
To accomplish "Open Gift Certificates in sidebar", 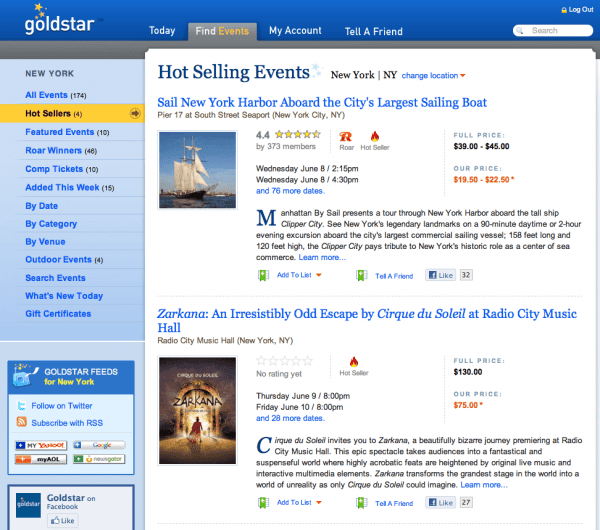I will click(58, 314).
